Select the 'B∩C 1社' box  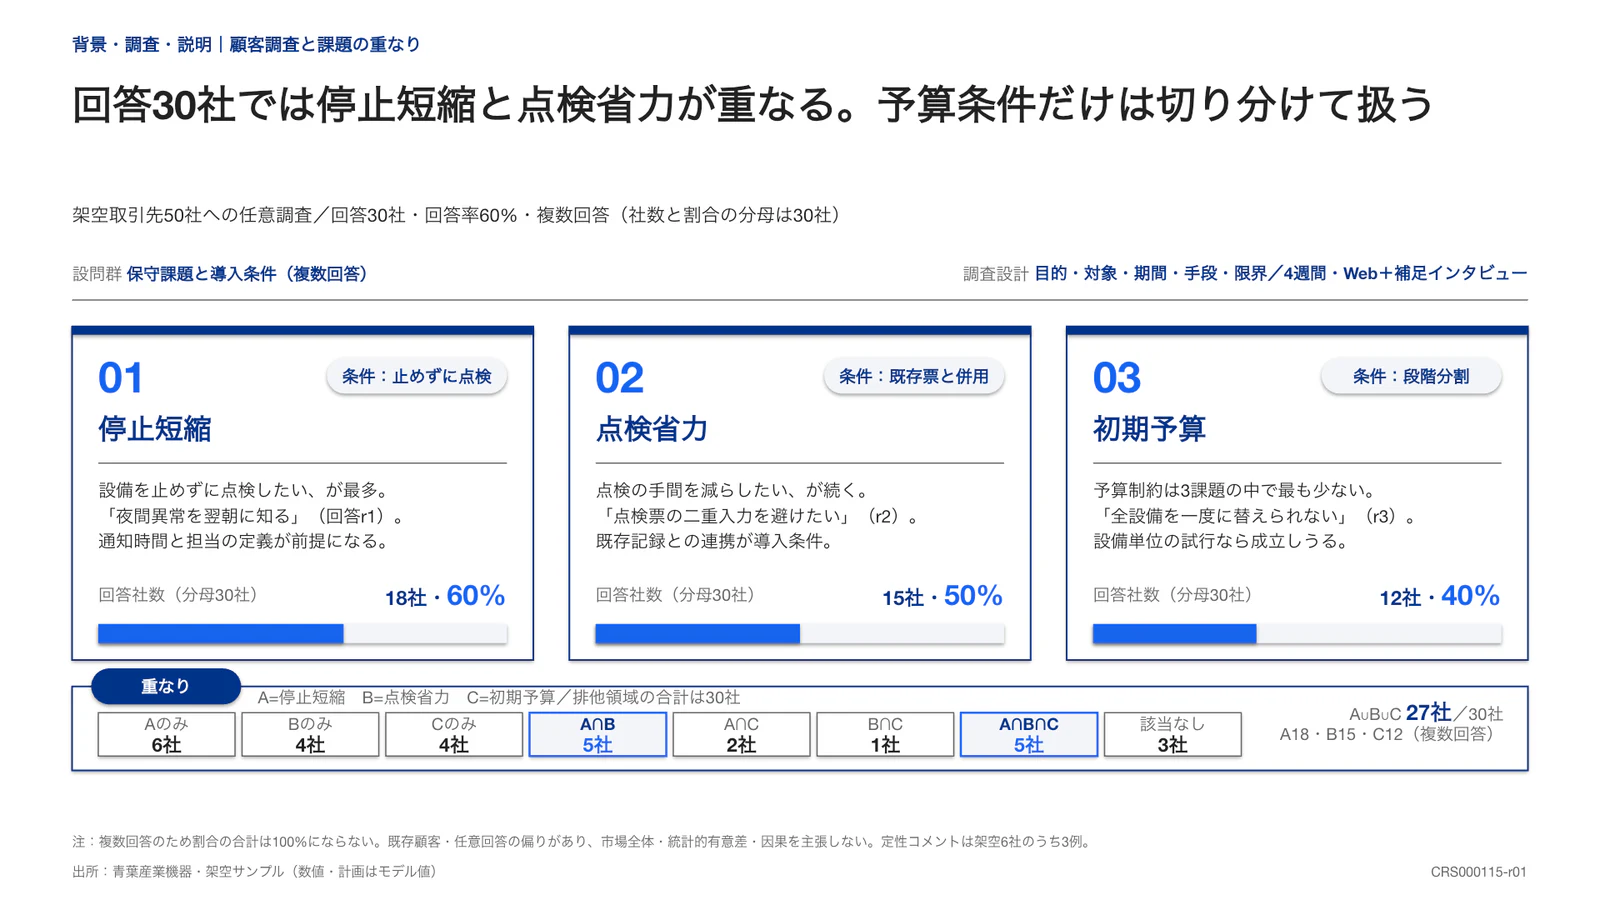point(885,734)
